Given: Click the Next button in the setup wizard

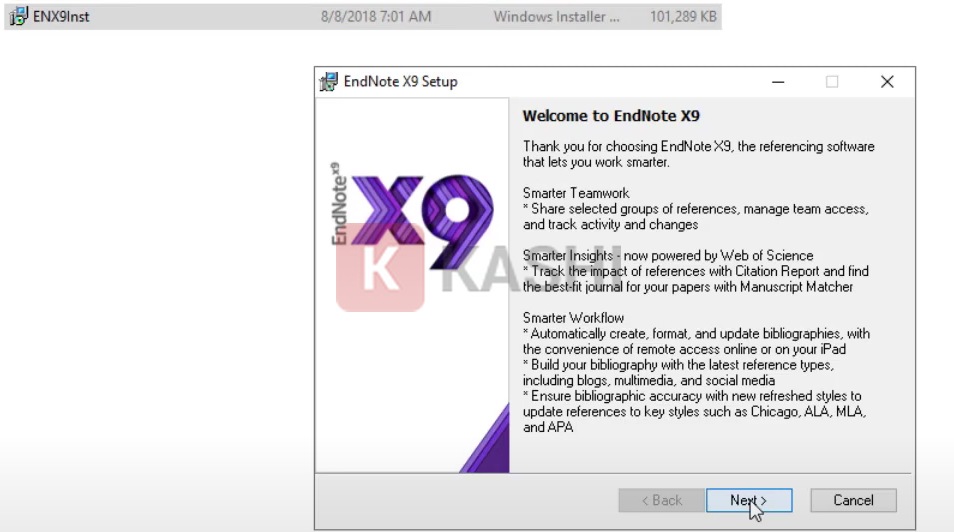Looking at the screenshot, I should click(749, 500).
